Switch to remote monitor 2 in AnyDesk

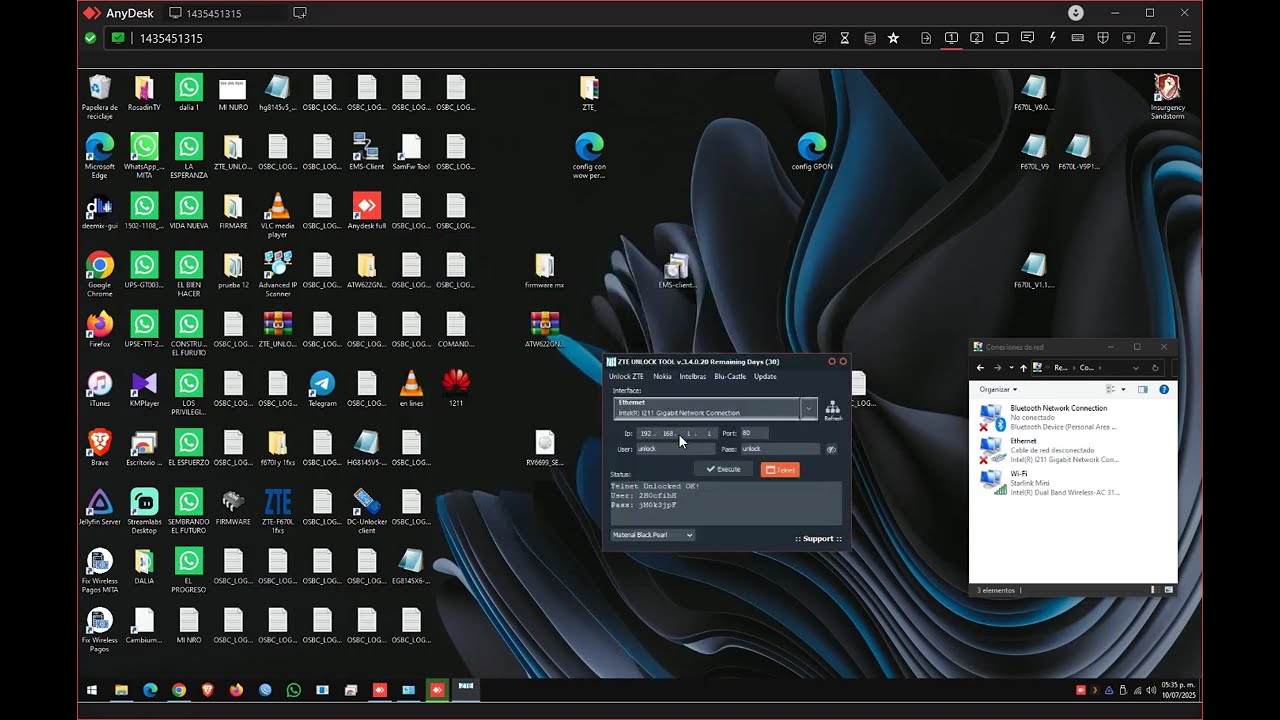[x=976, y=38]
